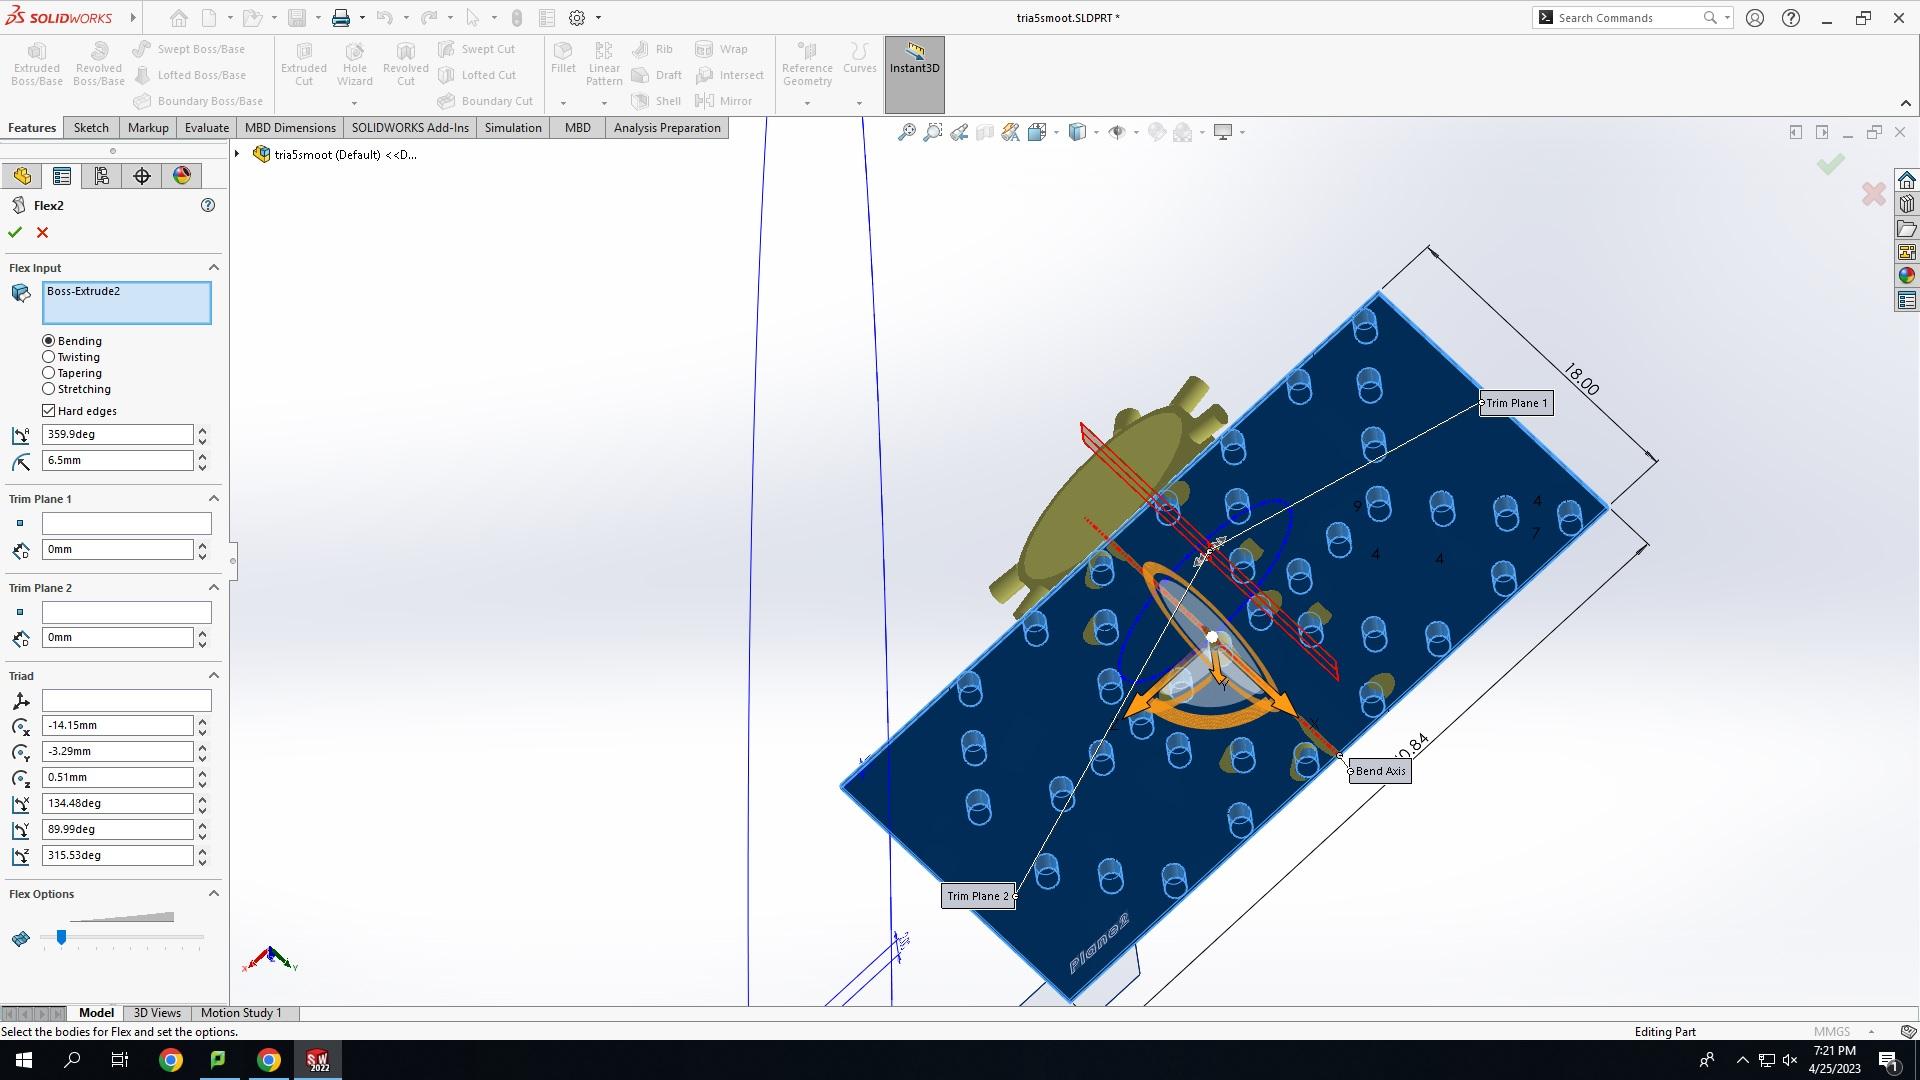The image size is (1920, 1080).
Task: Toggle the Hard edges checkbox
Action: point(49,411)
